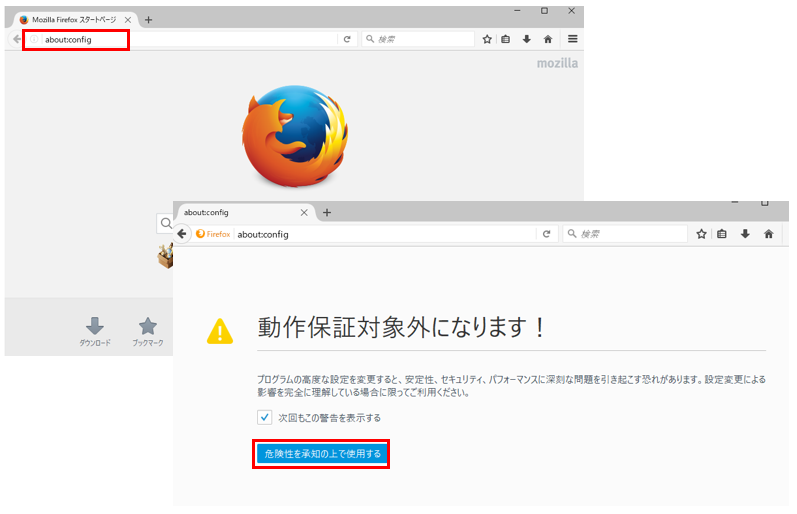Click the back arrow in the rear Firefox start page window

(17, 39)
